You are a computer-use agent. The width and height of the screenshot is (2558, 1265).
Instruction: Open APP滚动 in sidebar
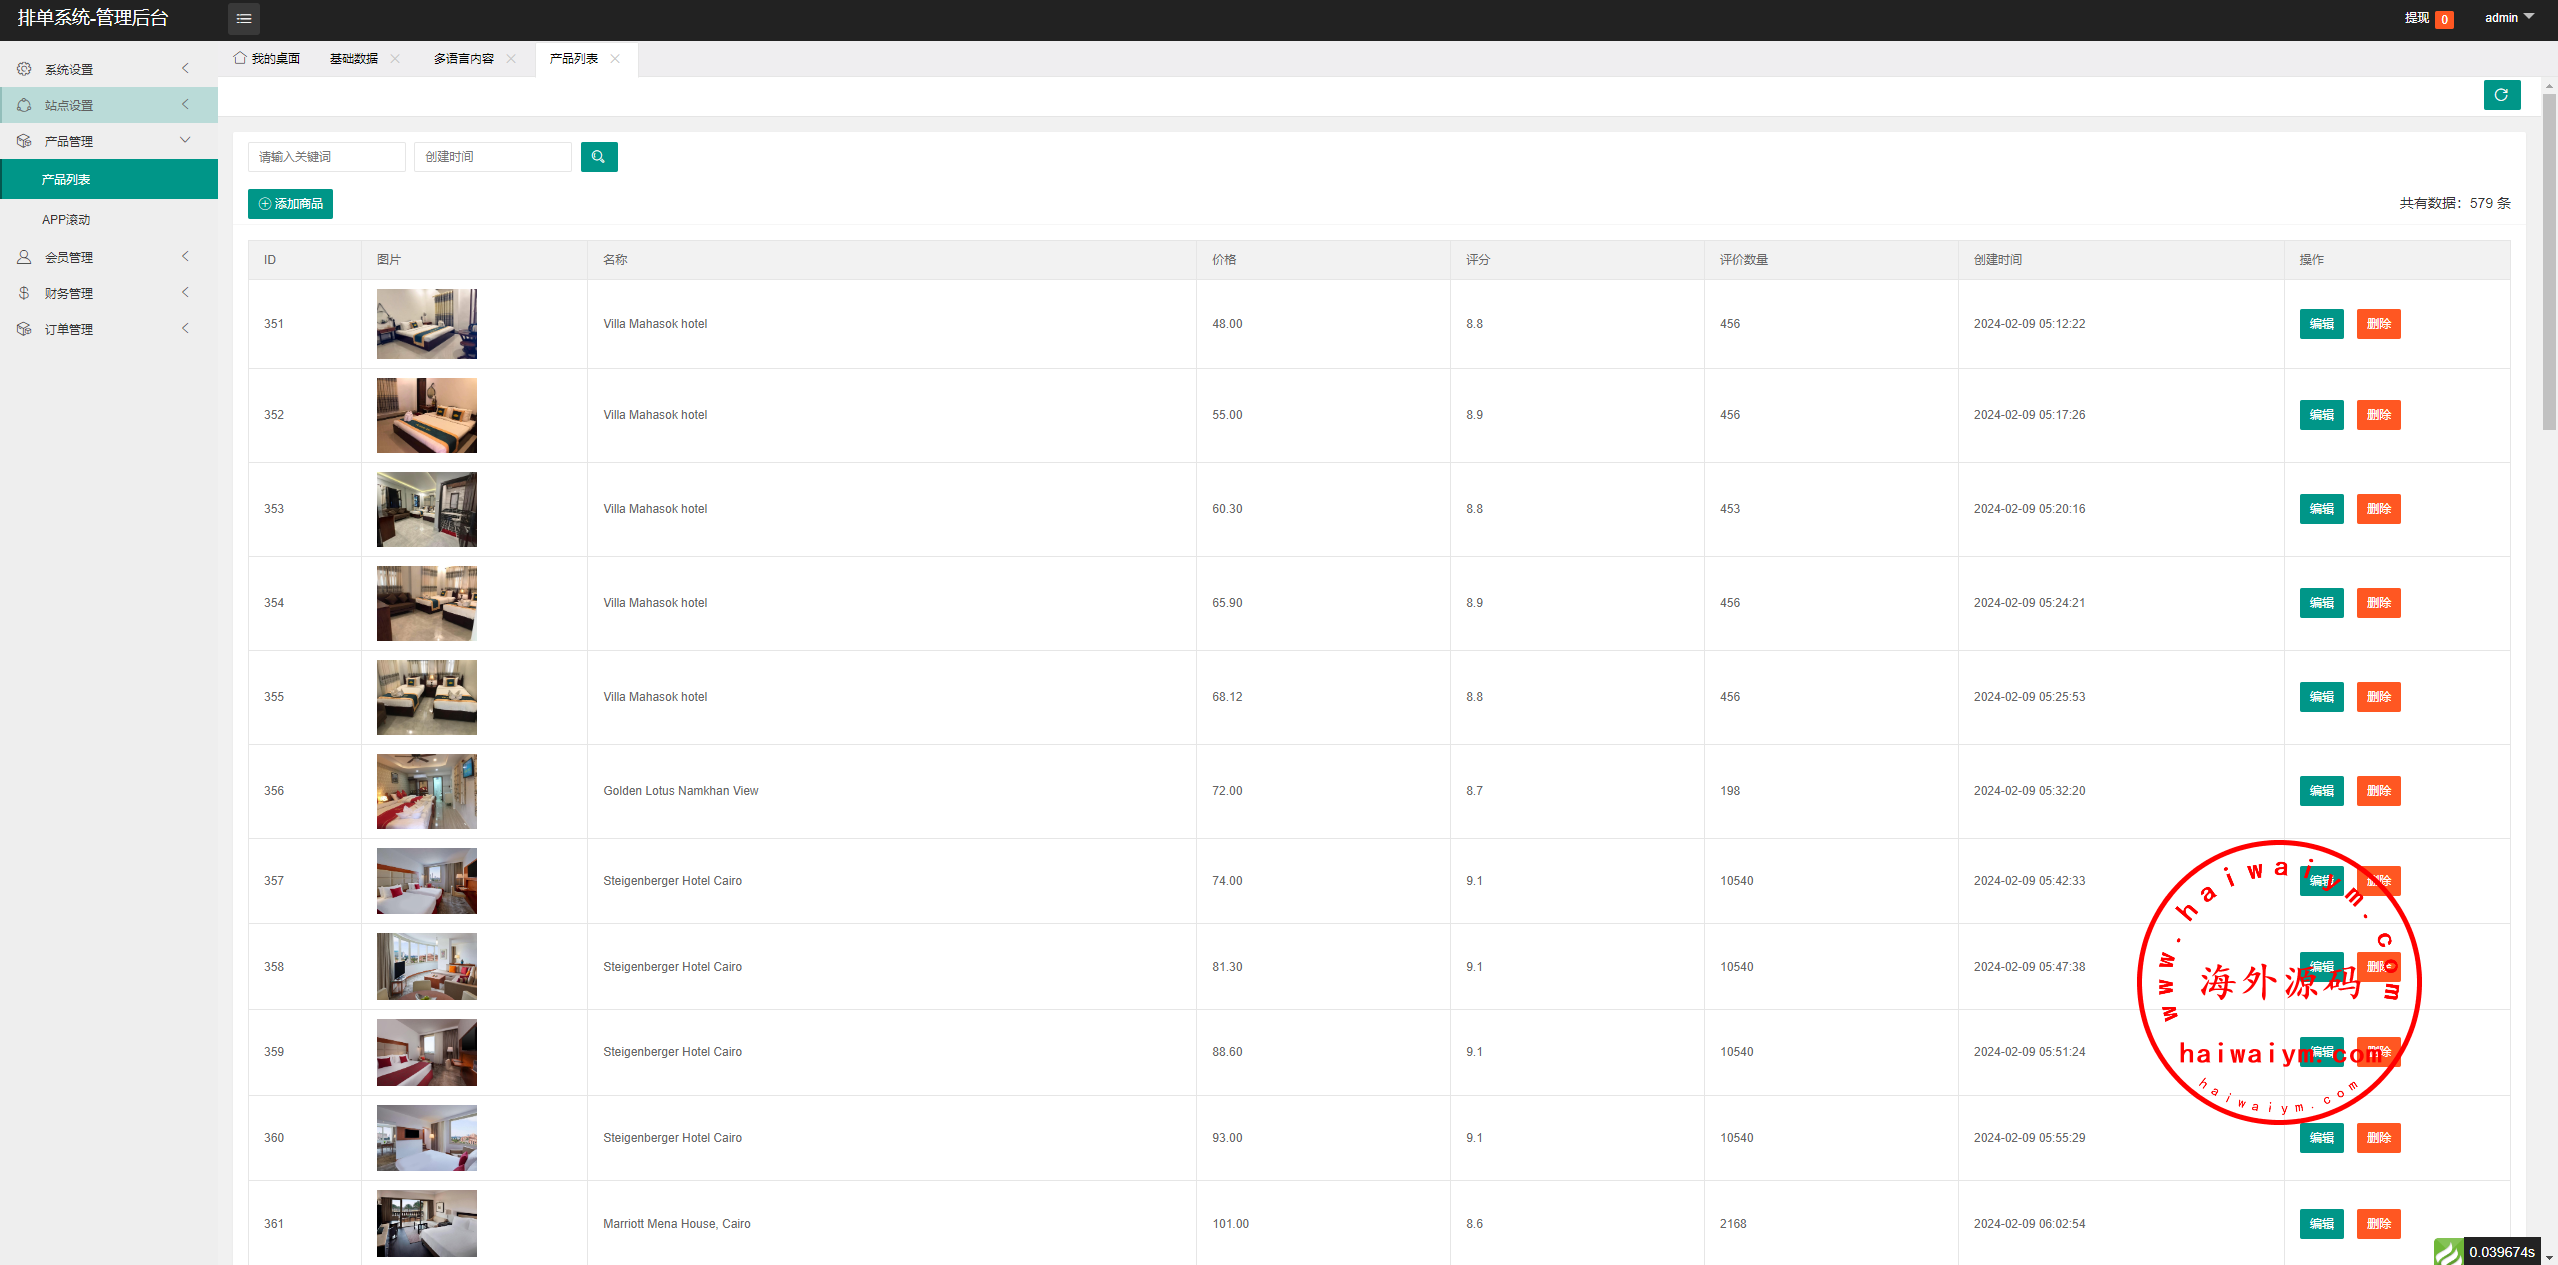pyautogui.click(x=66, y=220)
